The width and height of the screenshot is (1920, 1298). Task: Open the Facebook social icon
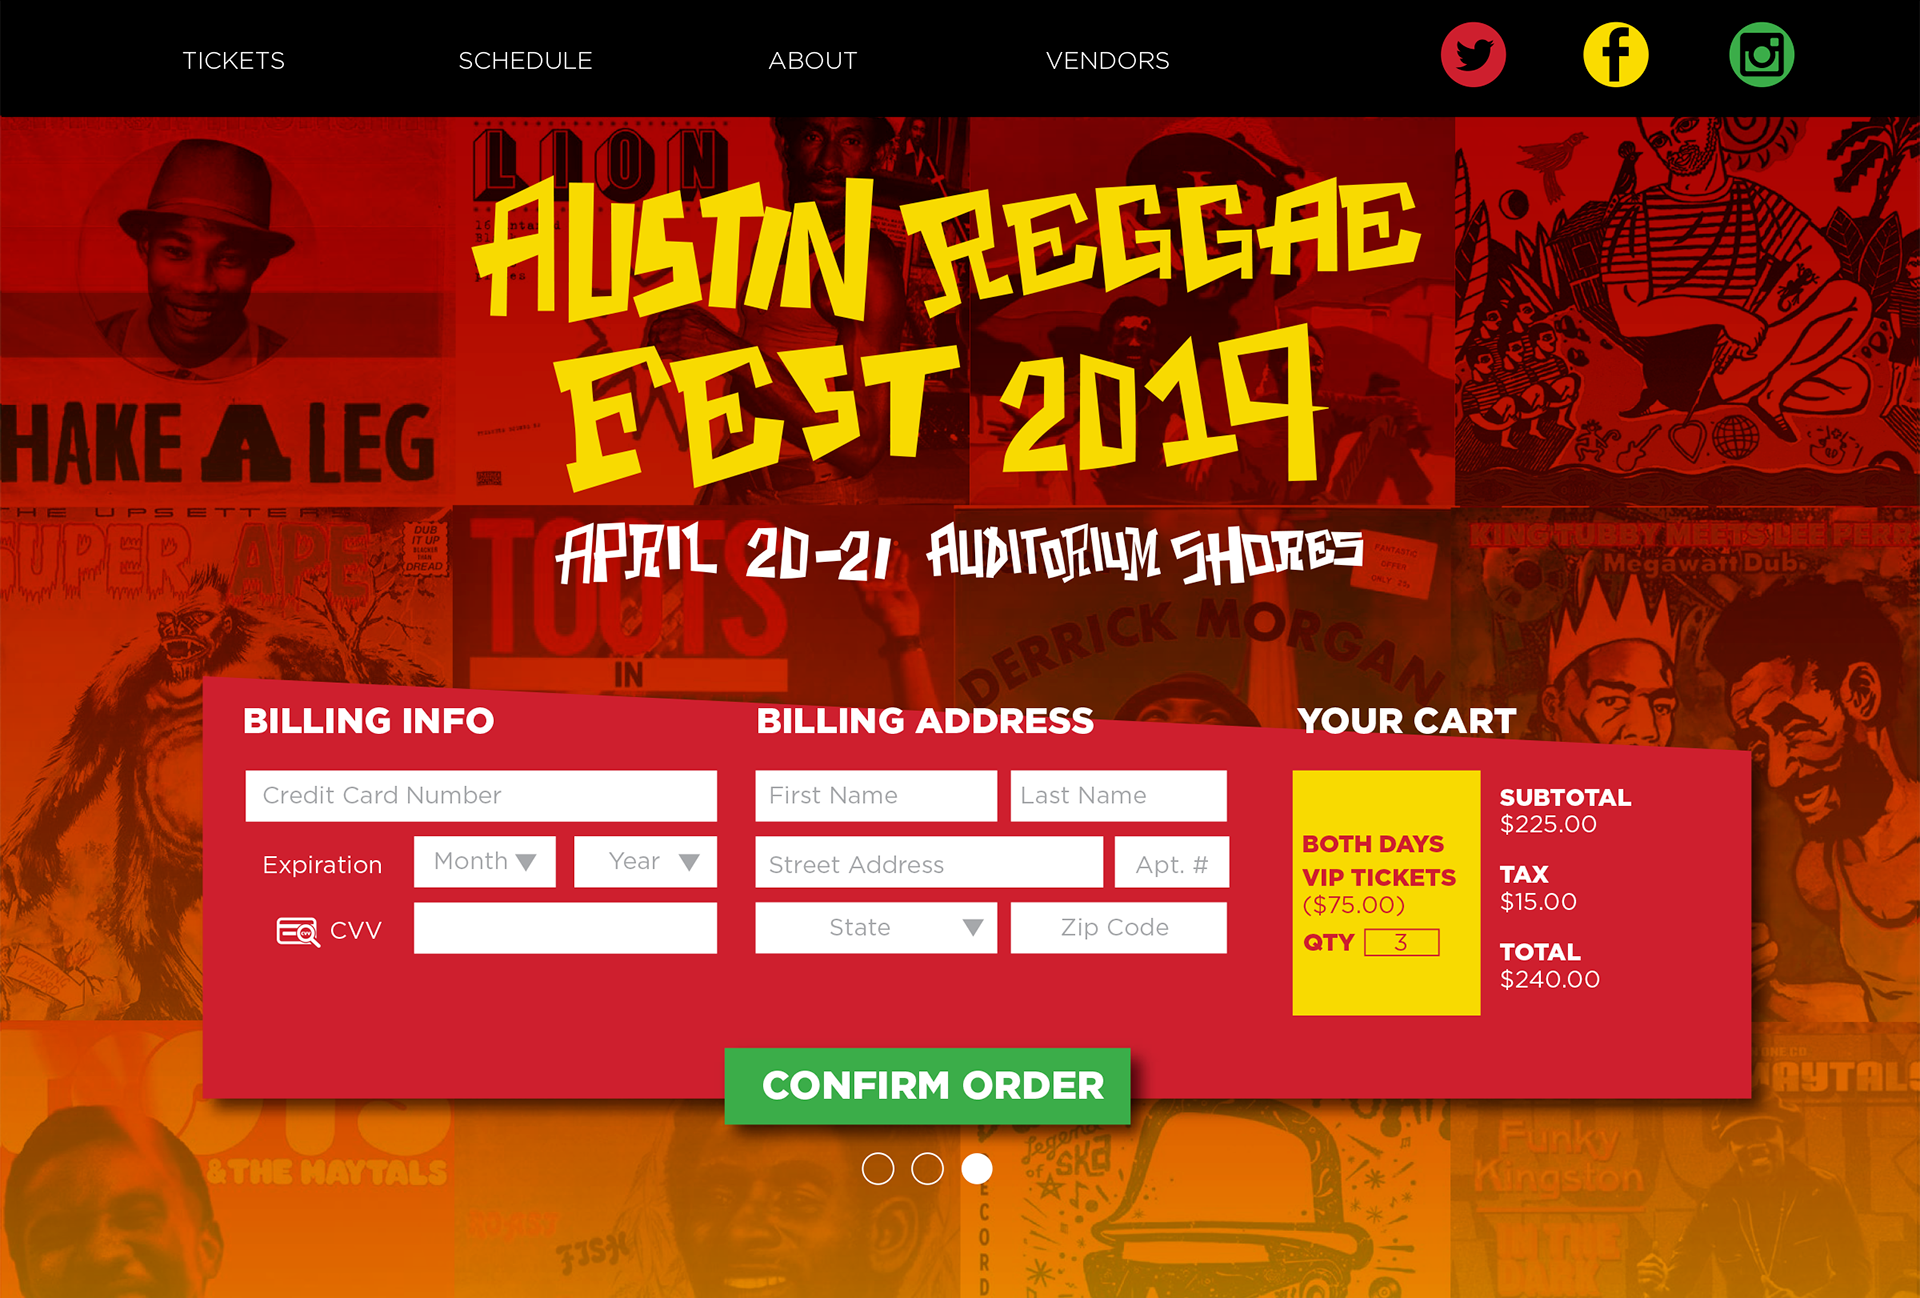[x=1616, y=55]
